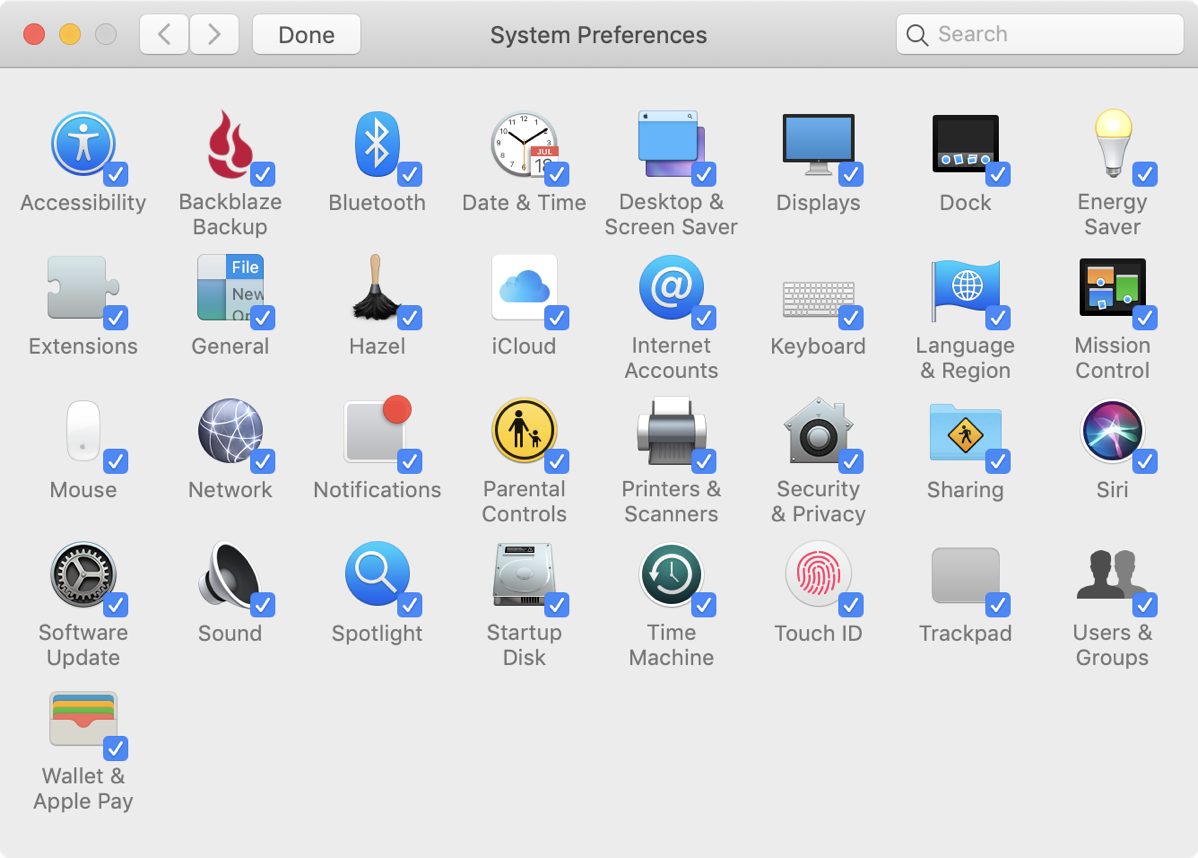Uncheck the Sound pane checkbox

pyautogui.click(x=263, y=605)
